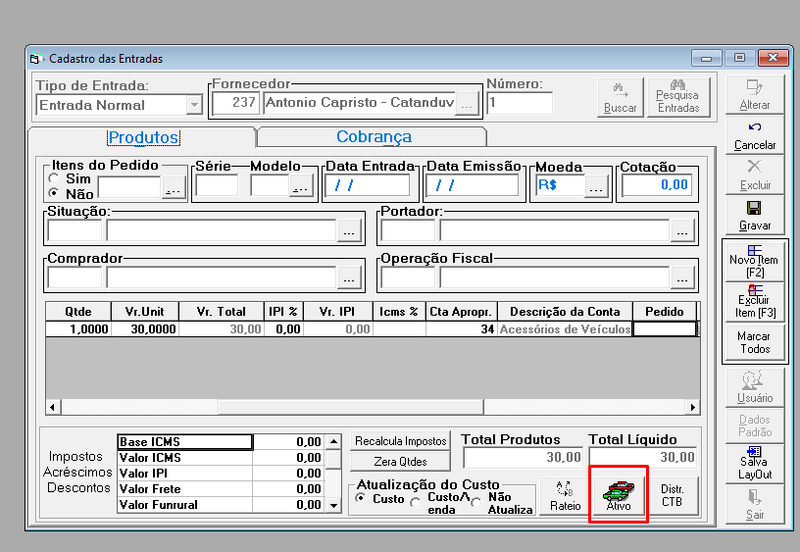Click Total Líquido field
Screen dimensions: 800x552
point(643,457)
